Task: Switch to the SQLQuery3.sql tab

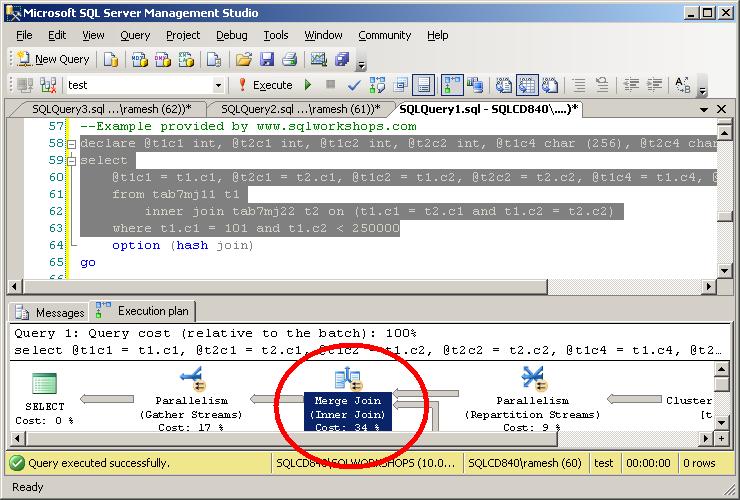Action: click(111, 110)
